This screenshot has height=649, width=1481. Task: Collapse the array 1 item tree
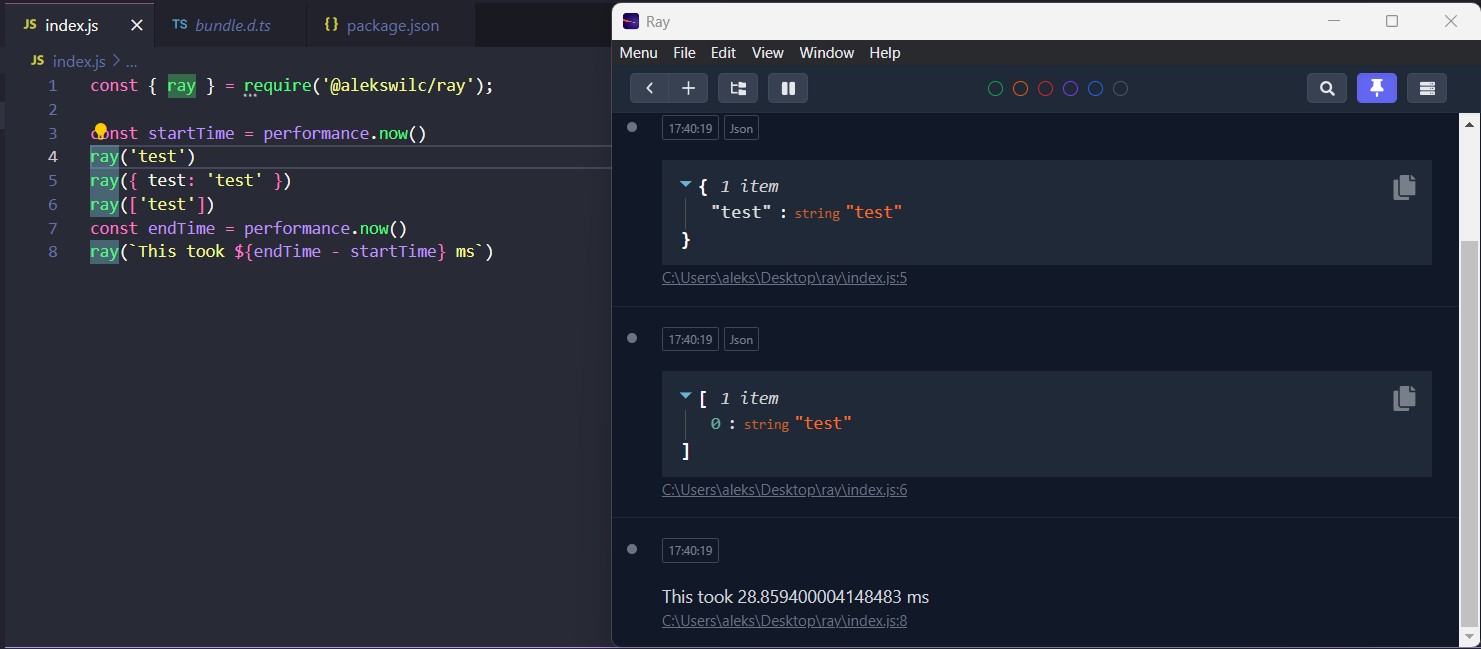[x=685, y=396]
